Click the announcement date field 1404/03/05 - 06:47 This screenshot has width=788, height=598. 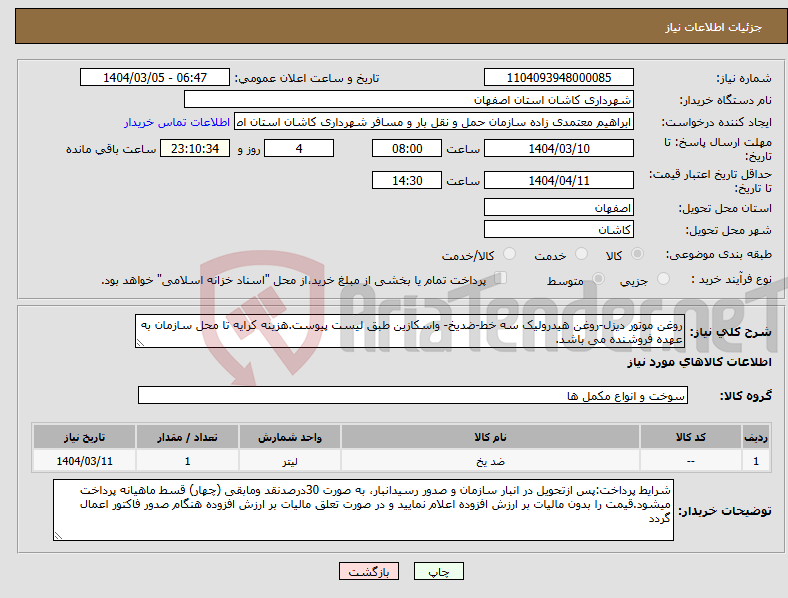[x=155, y=78]
